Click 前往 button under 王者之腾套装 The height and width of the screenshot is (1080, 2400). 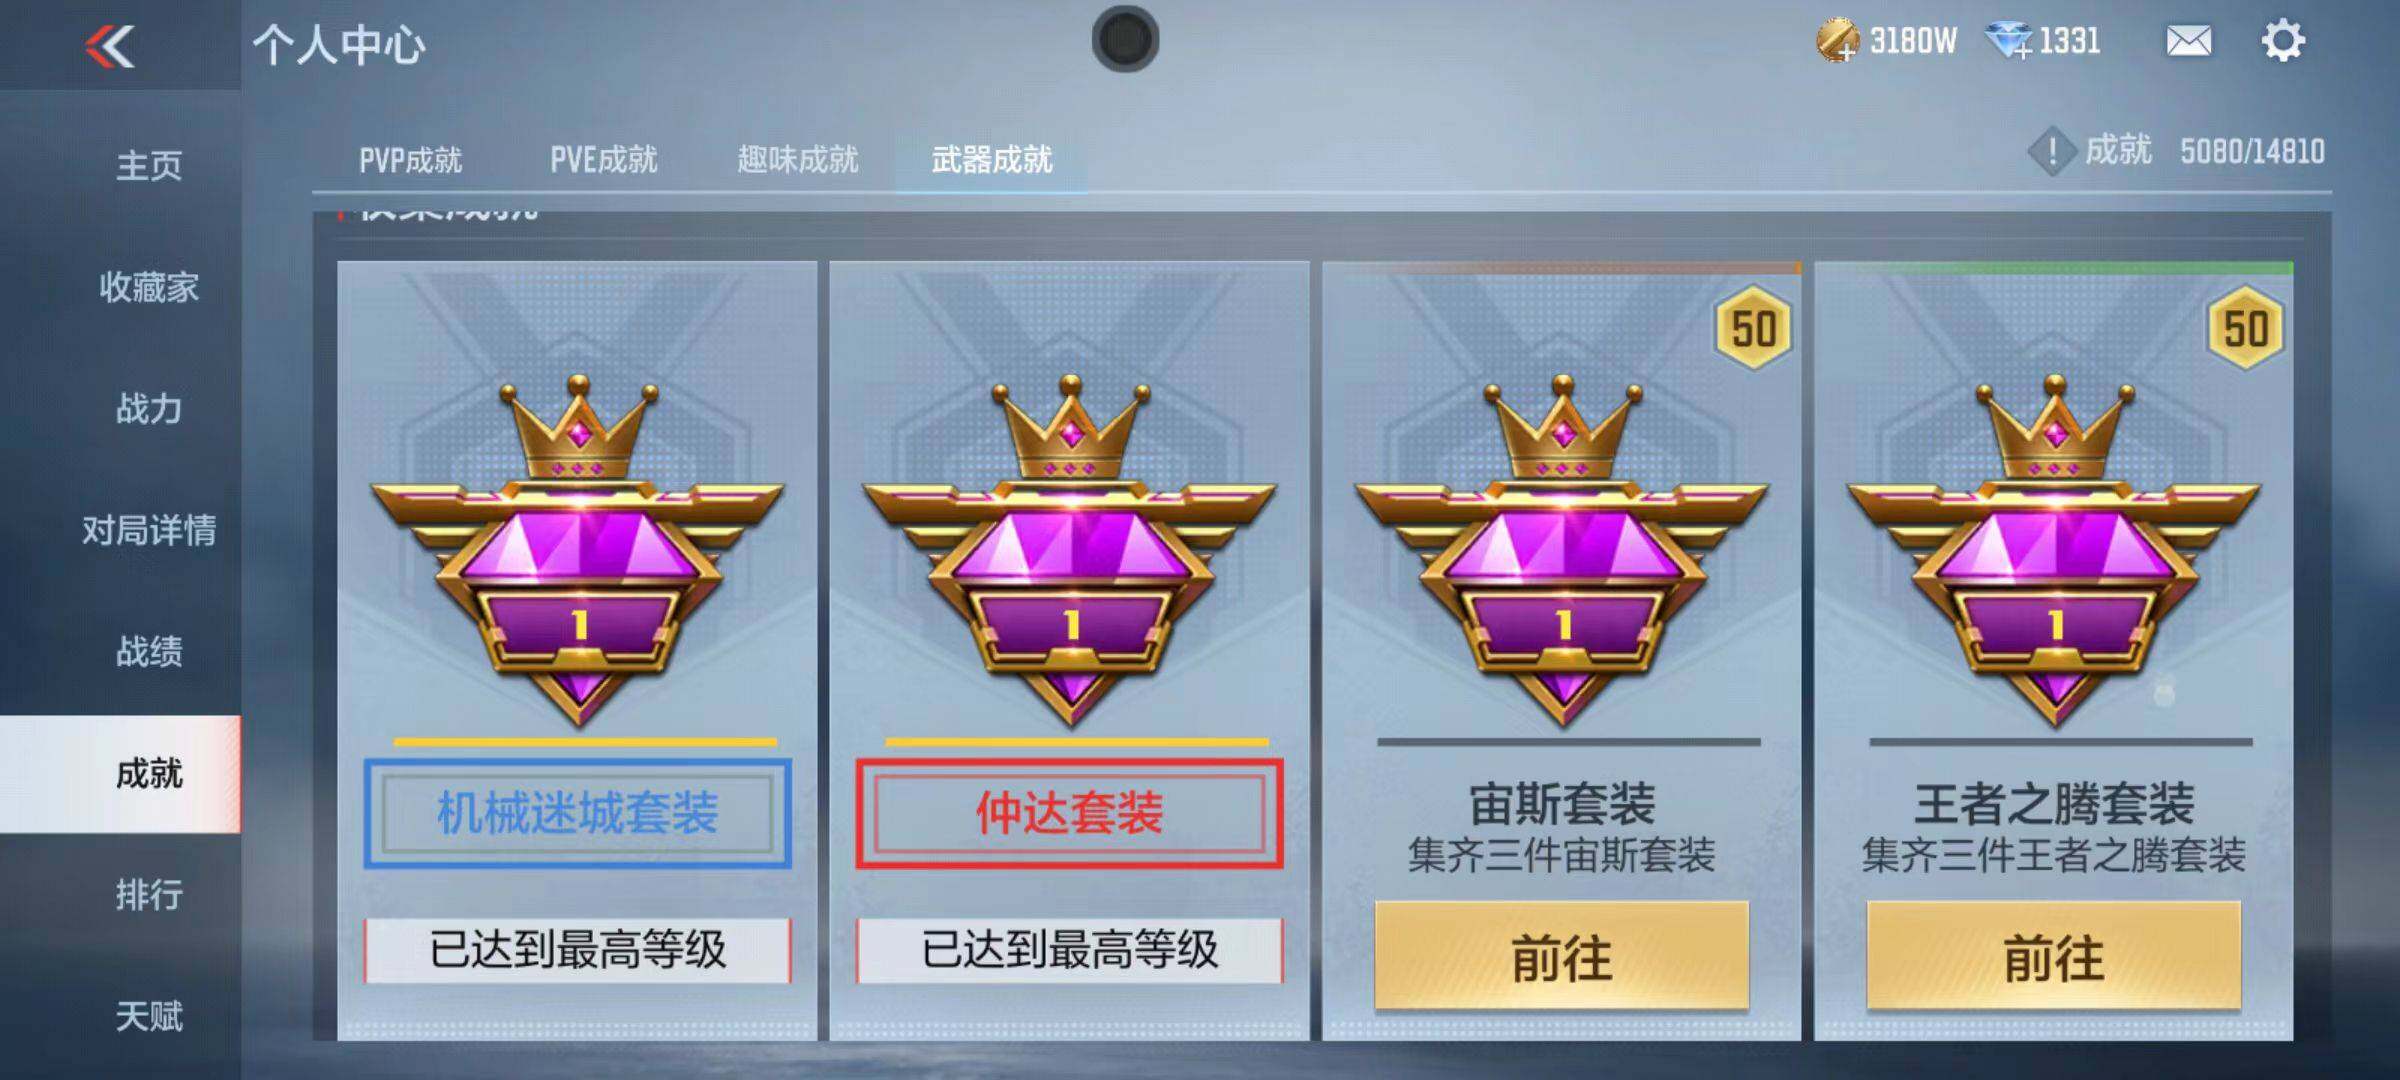2054,958
